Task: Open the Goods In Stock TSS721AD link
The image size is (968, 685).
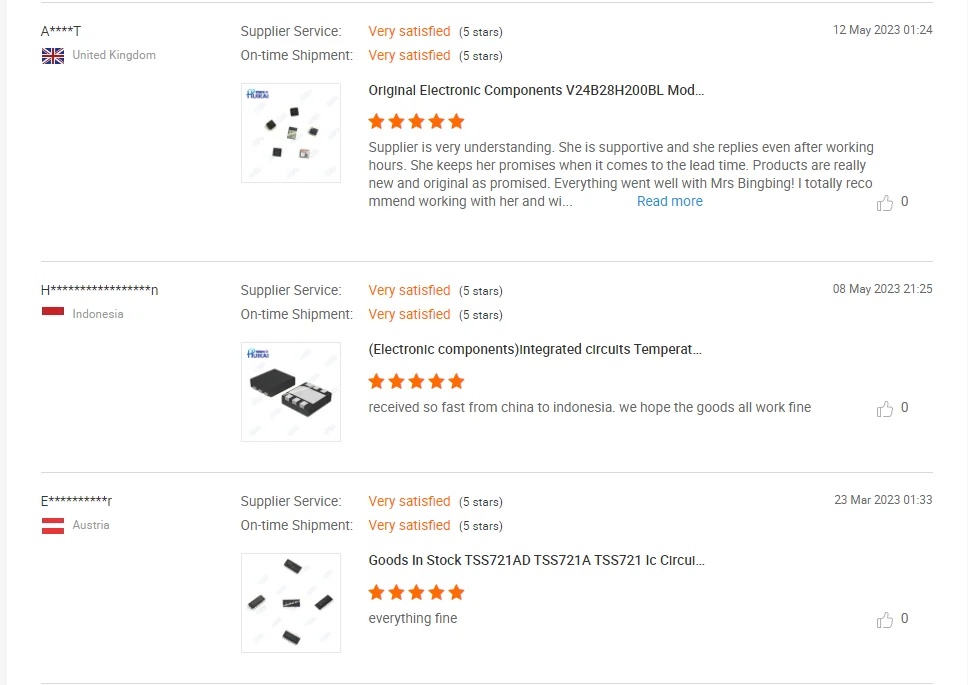Action: 536,561
